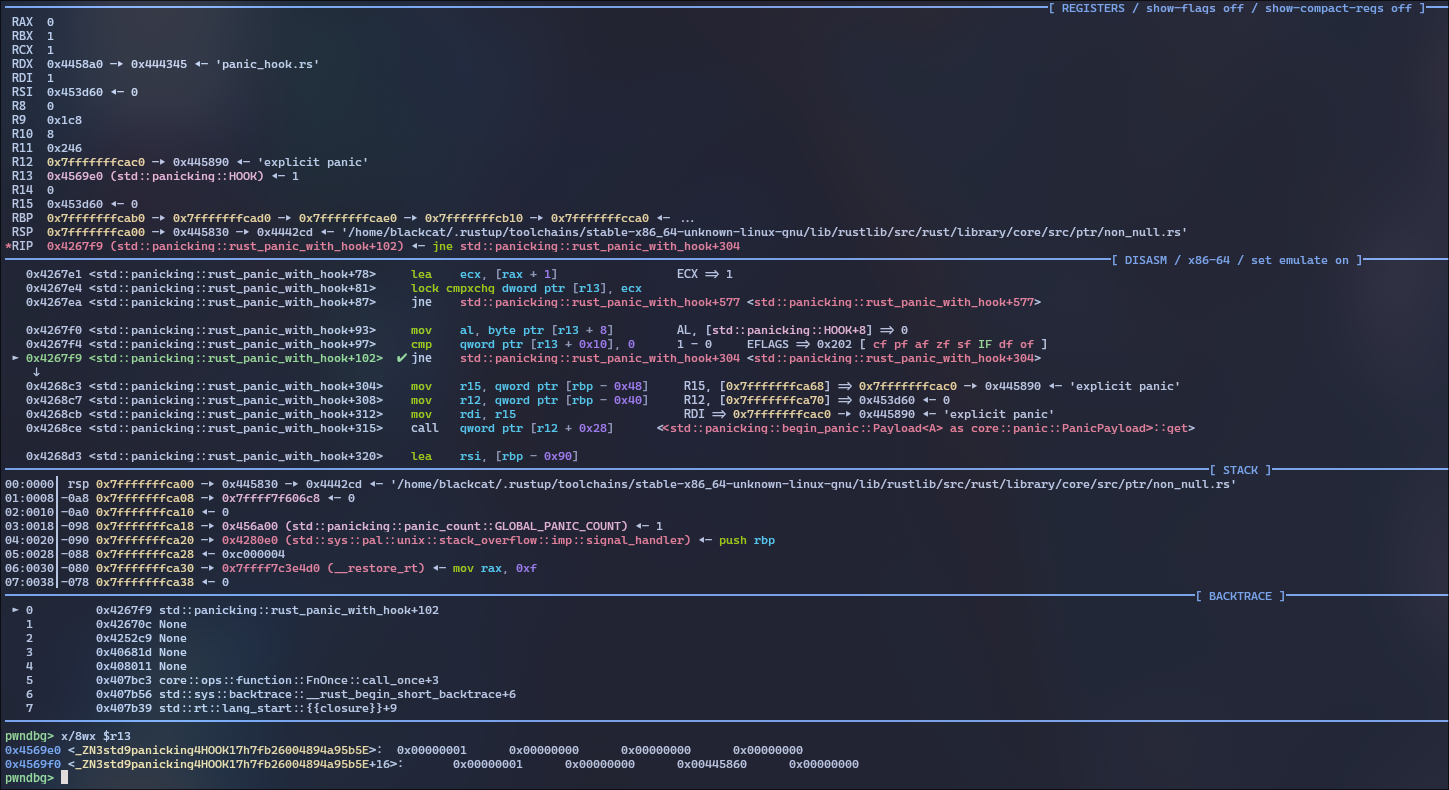Viewport: 1449px width, 790px height.
Task: Select the STACK section header
Action: pyautogui.click(x=1240, y=470)
